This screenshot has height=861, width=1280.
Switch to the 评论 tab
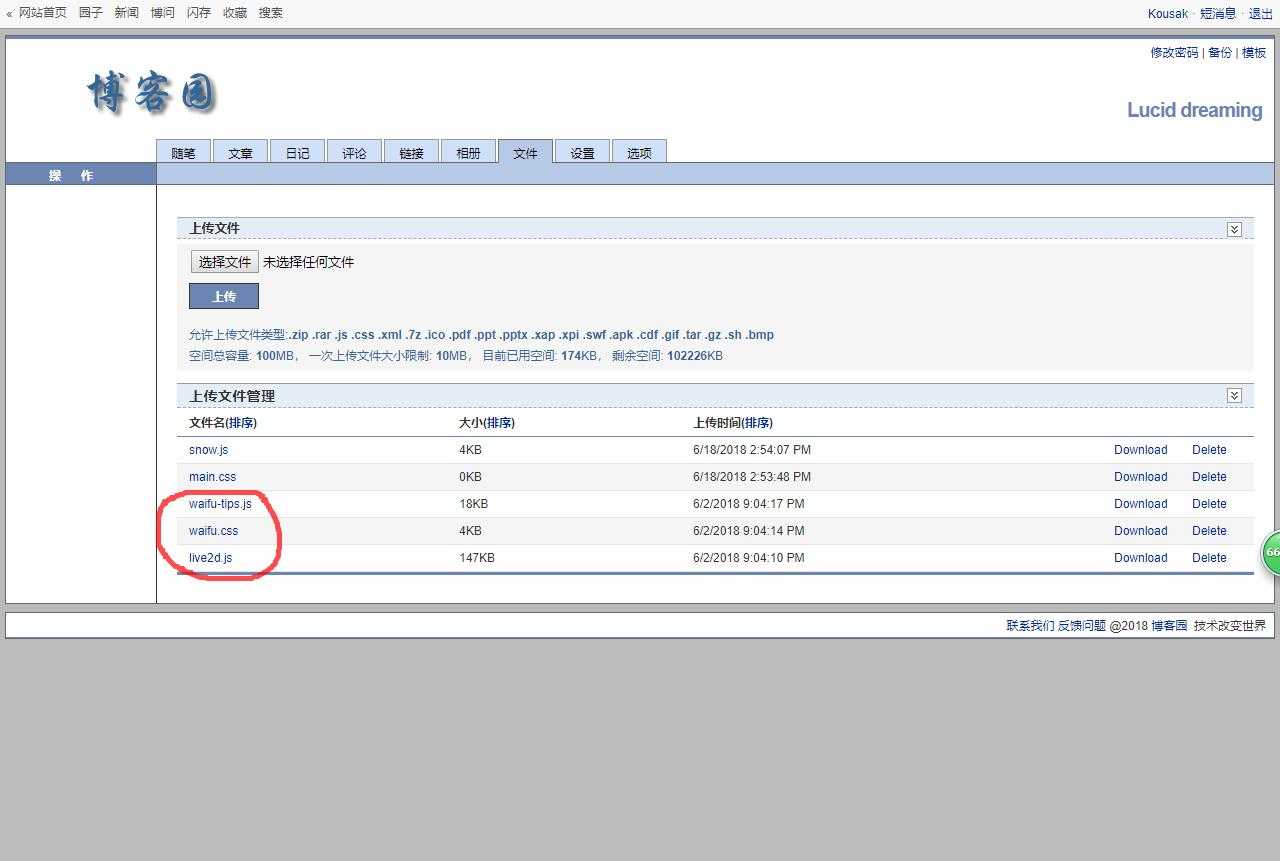point(354,152)
